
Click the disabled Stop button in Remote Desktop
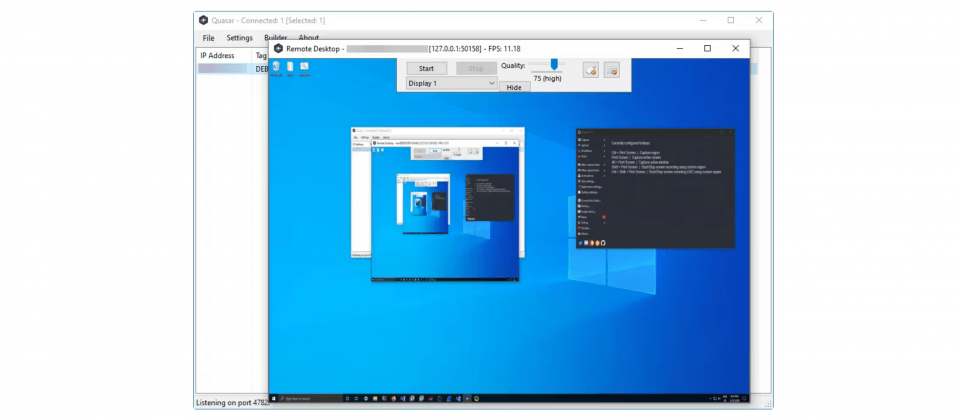click(476, 69)
